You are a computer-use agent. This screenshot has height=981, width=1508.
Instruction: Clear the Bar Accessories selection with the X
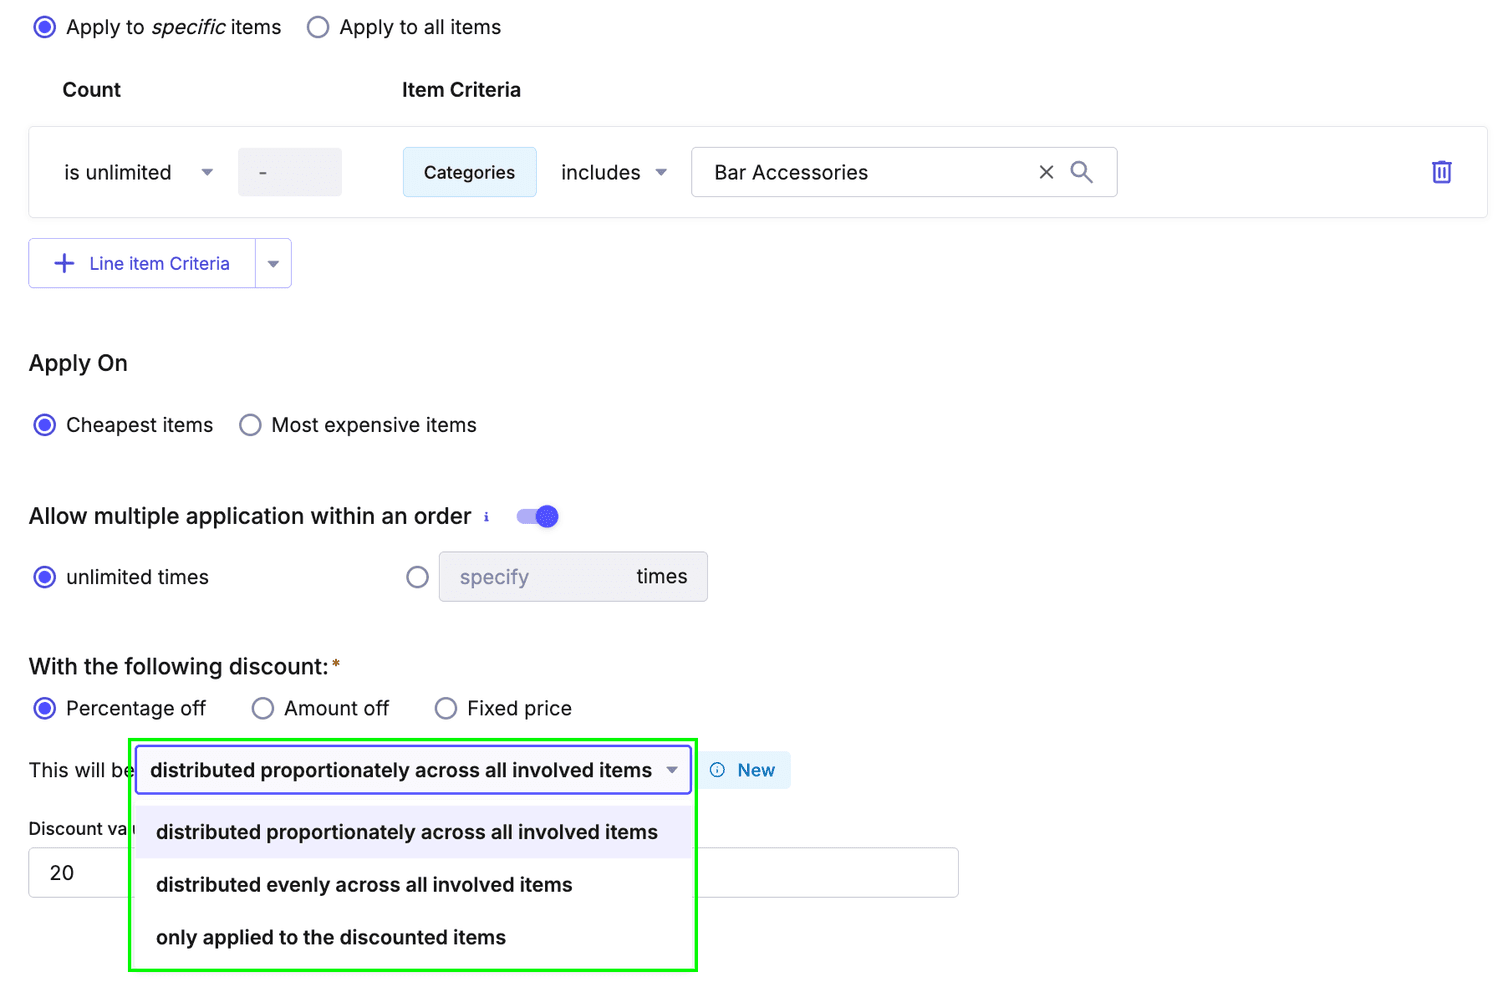click(1046, 172)
